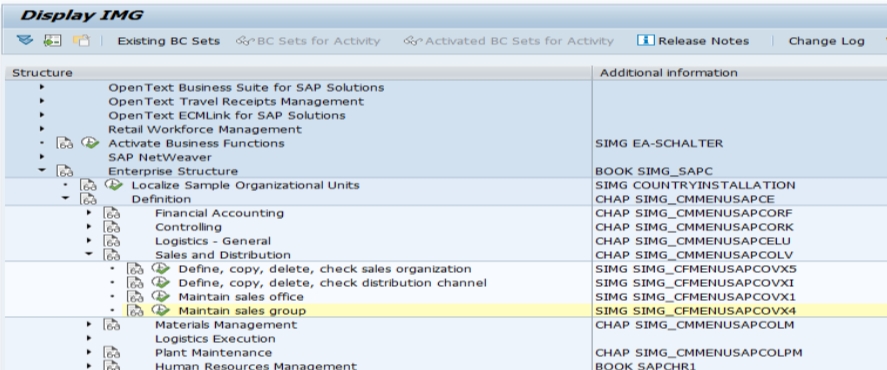Image resolution: width=887 pixels, height=370 pixels.
Task: Execute Define, copy, delete, check sales organization
Action: 161,268
